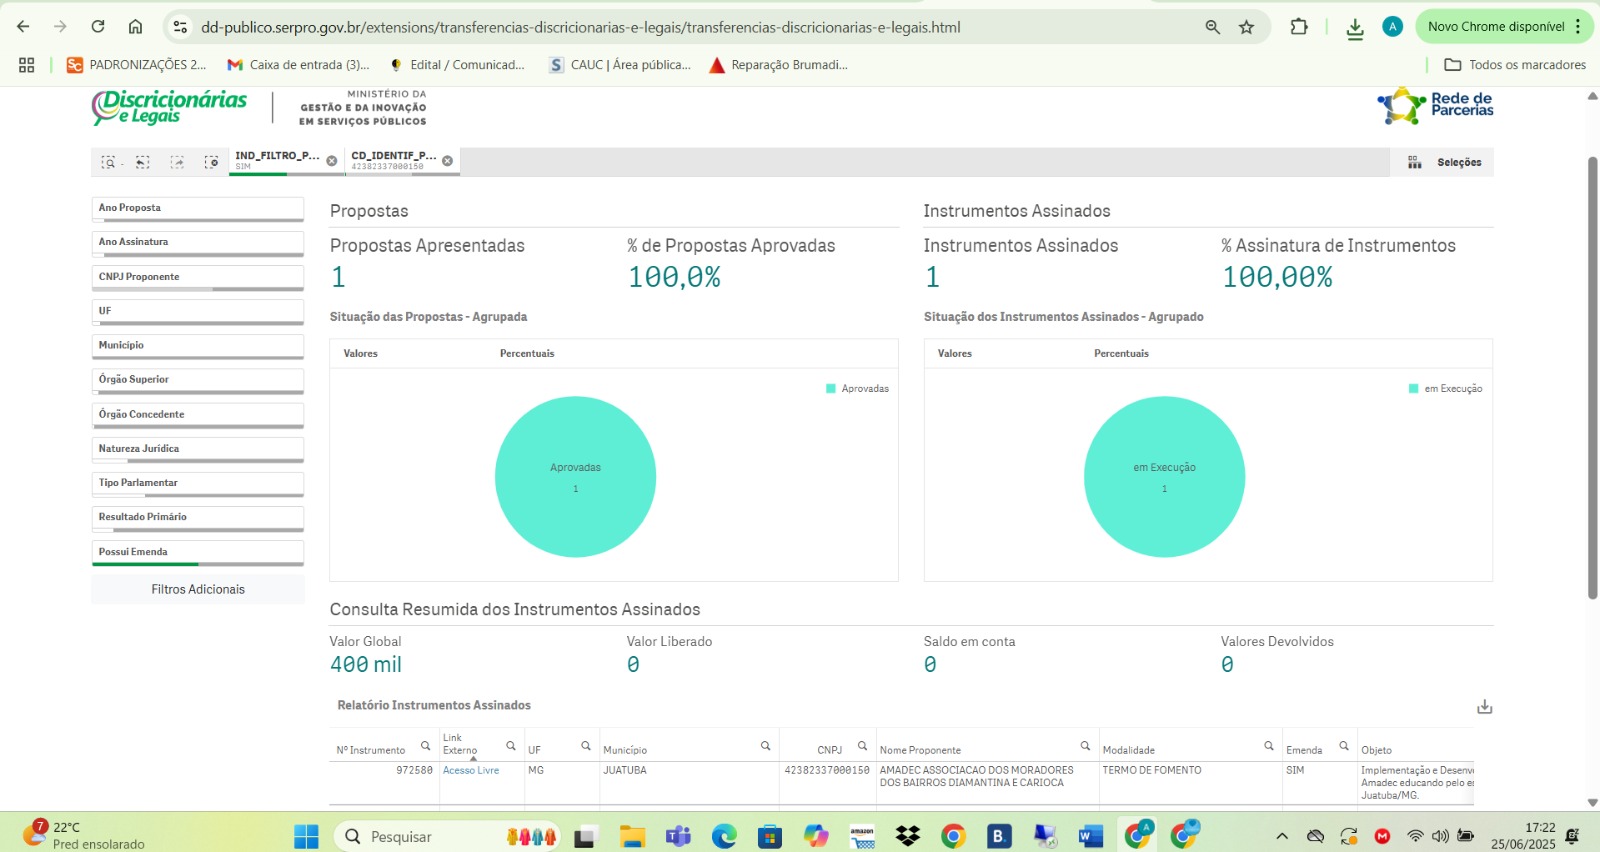The image size is (1600, 852).
Task: Open Chrome extensions menu
Action: coord(1299,27)
